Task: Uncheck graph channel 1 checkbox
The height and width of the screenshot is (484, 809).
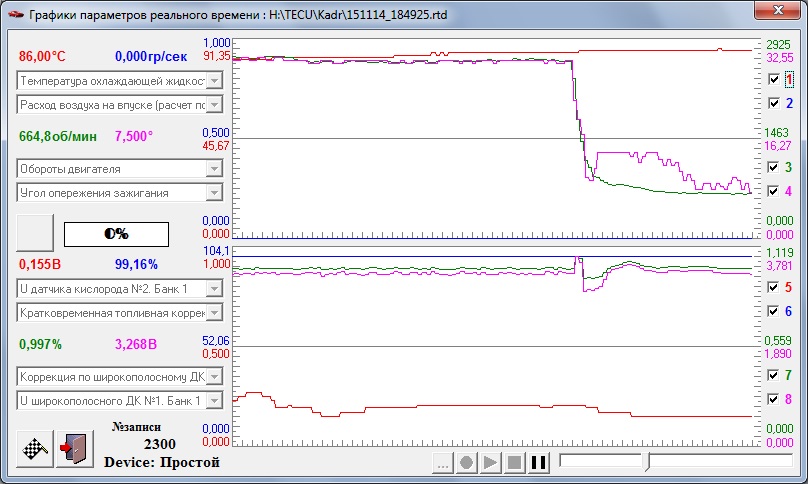Action: (x=774, y=79)
